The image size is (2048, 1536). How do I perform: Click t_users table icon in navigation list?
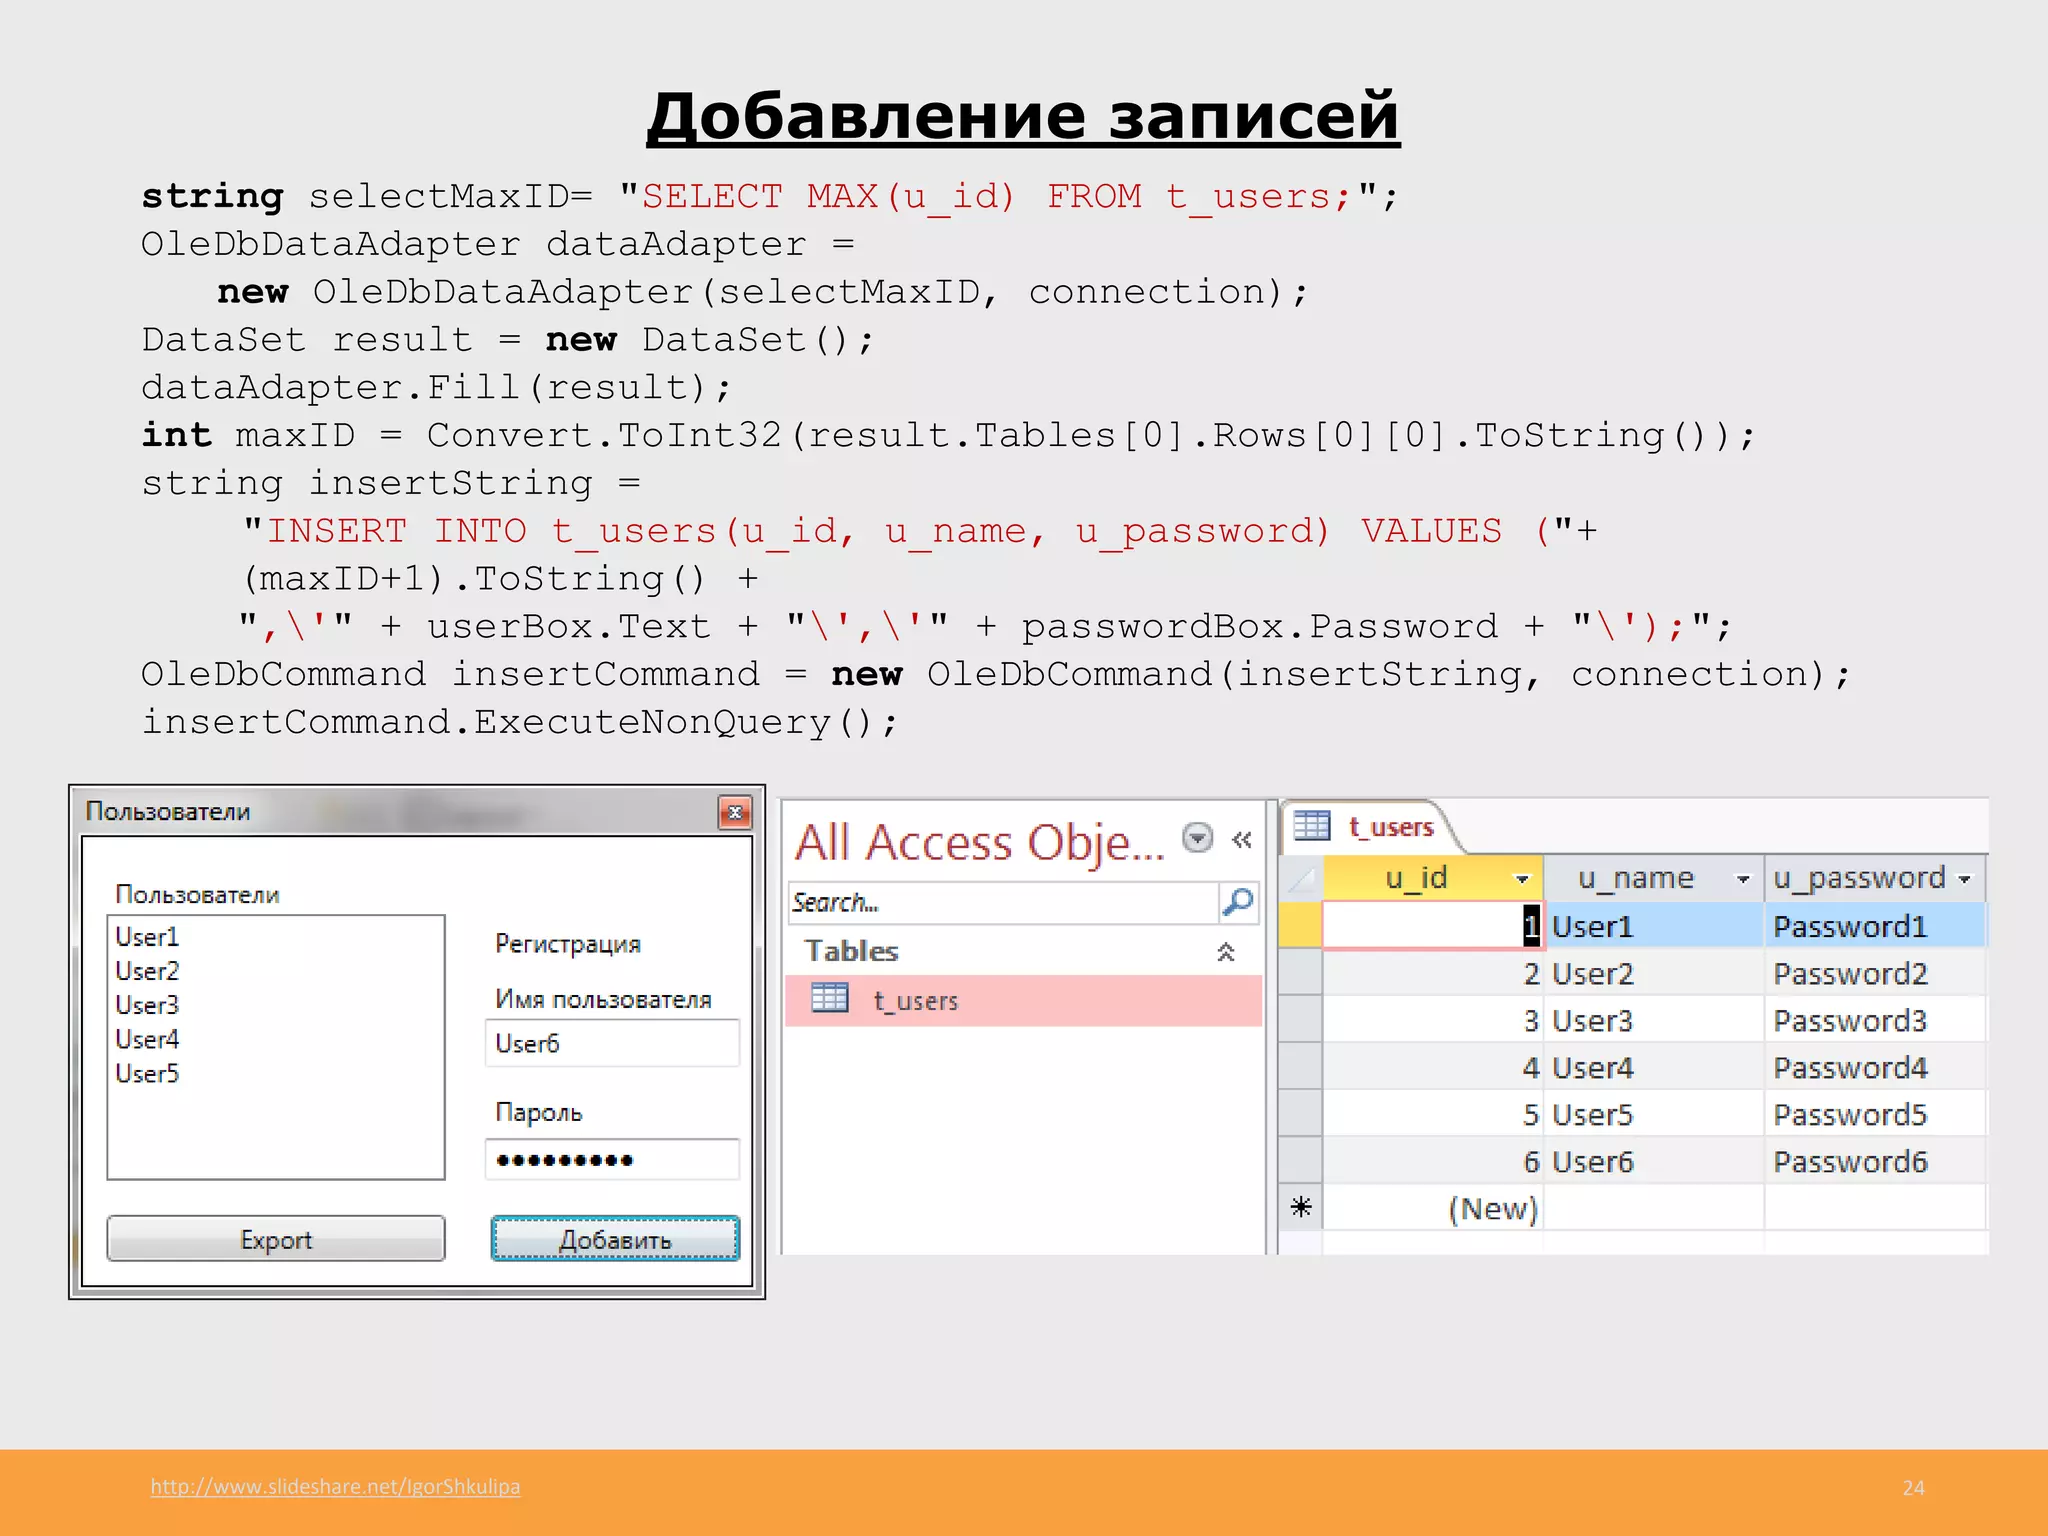click(829, 998)
